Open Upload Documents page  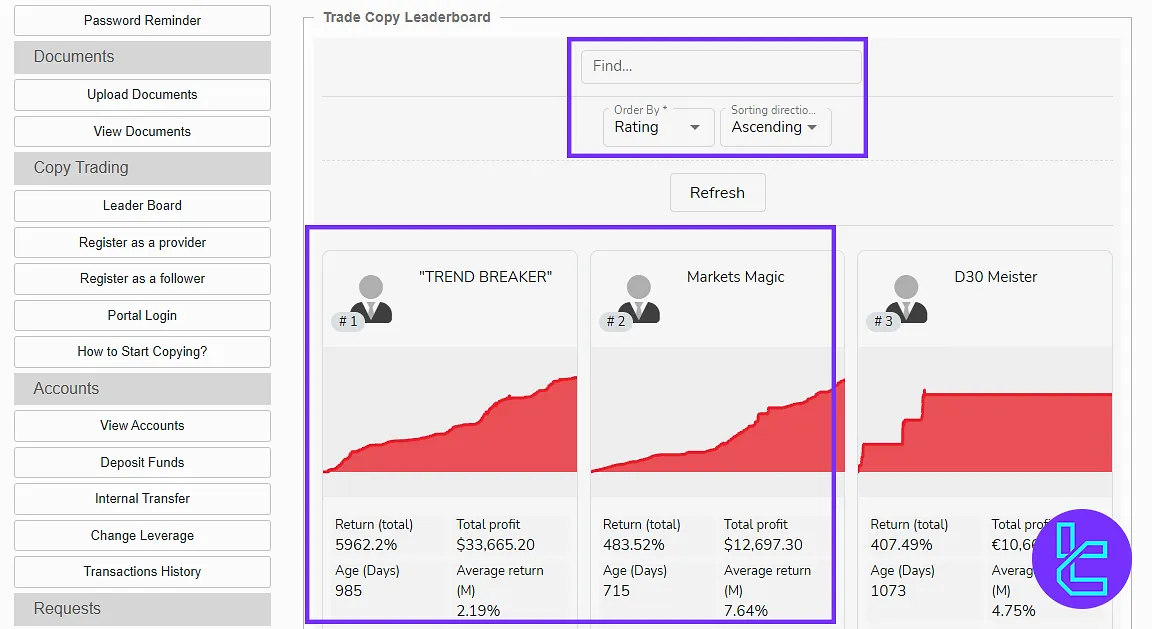pos(143,95)
